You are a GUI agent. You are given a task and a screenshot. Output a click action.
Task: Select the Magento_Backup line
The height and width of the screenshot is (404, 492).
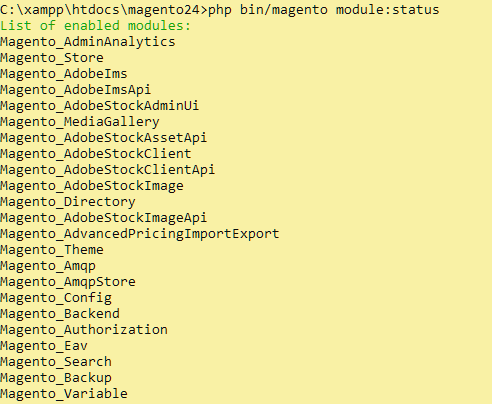(56, 378)
